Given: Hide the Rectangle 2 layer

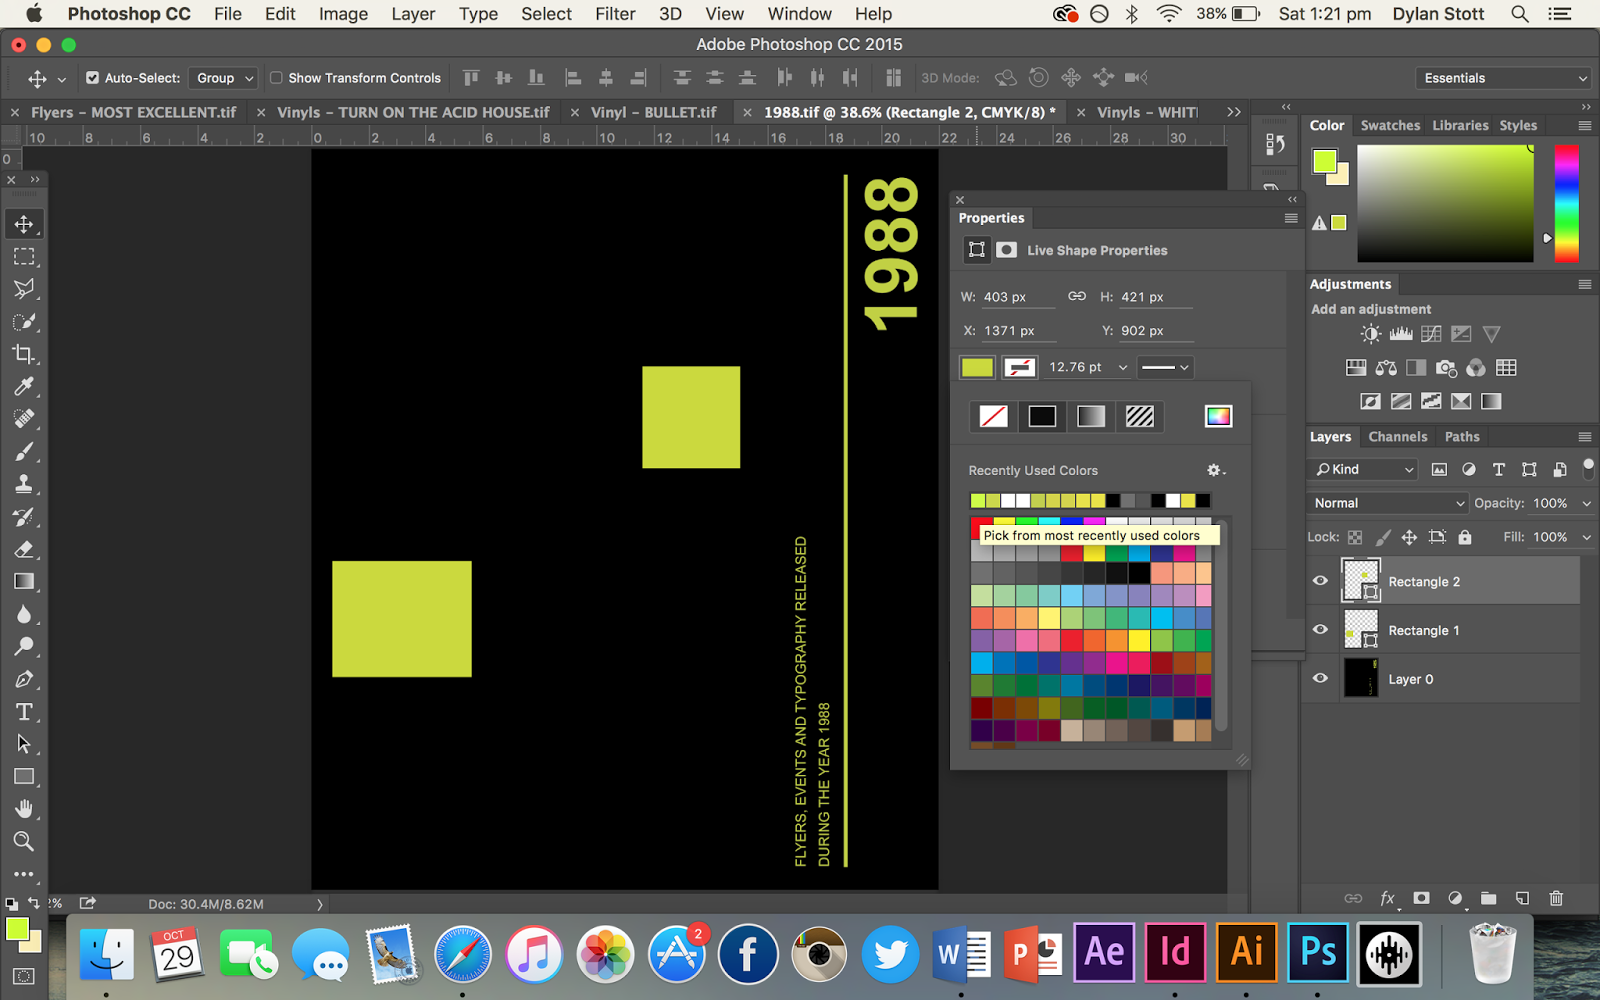Looking at the screenshot, I should 1320,581.
